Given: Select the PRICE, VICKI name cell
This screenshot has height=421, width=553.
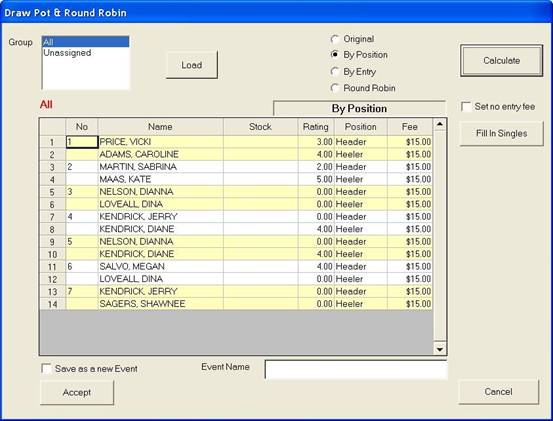Looking at the screenshot, I should point(160,142).
